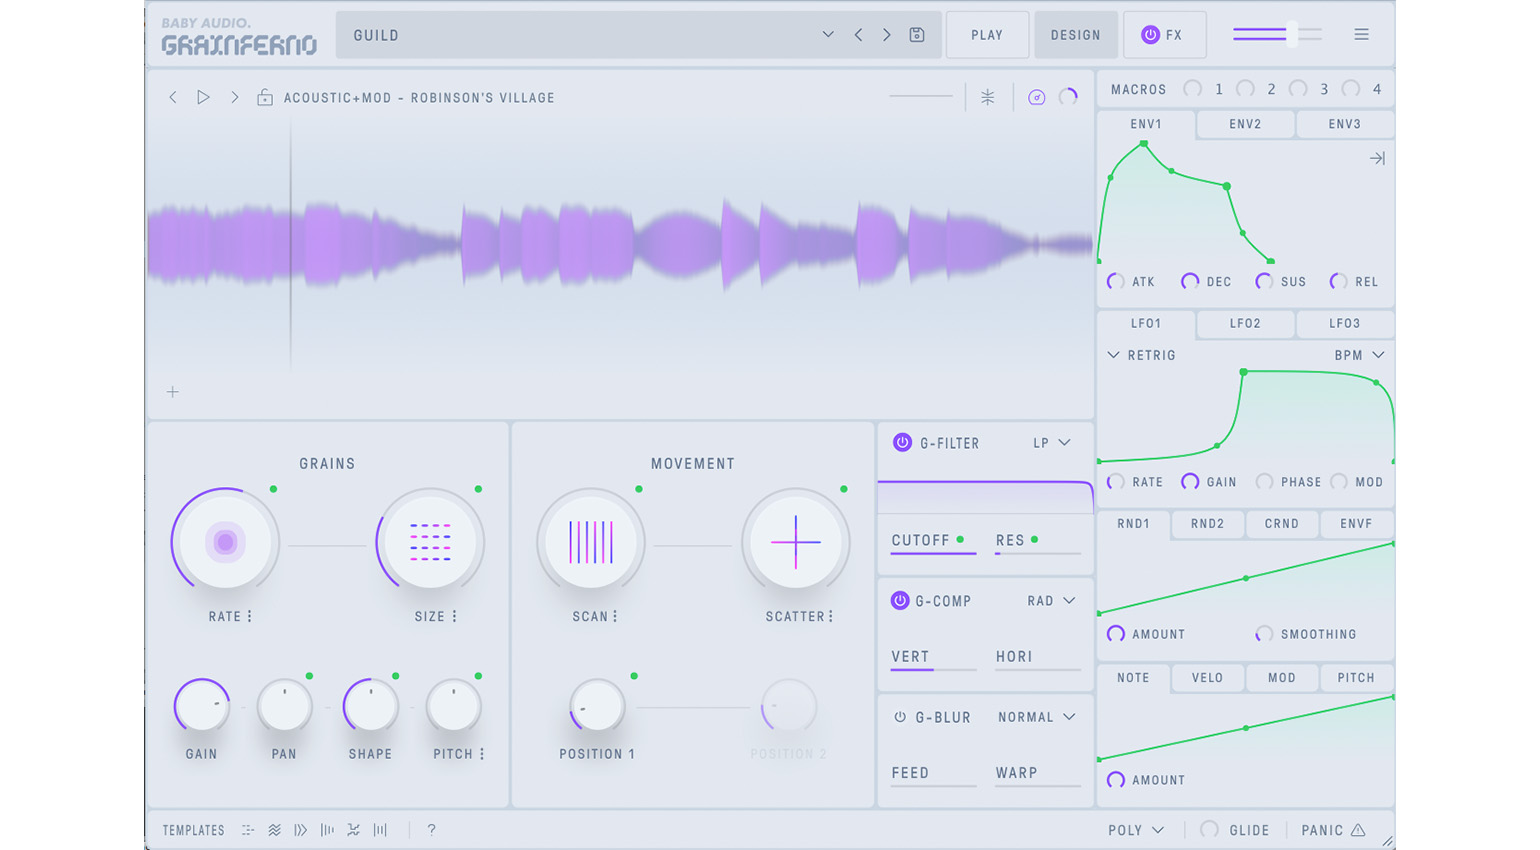Disable the G-Comp power button
The width and height of the screenshot is (1540, 850).
(x=900, y=601)
